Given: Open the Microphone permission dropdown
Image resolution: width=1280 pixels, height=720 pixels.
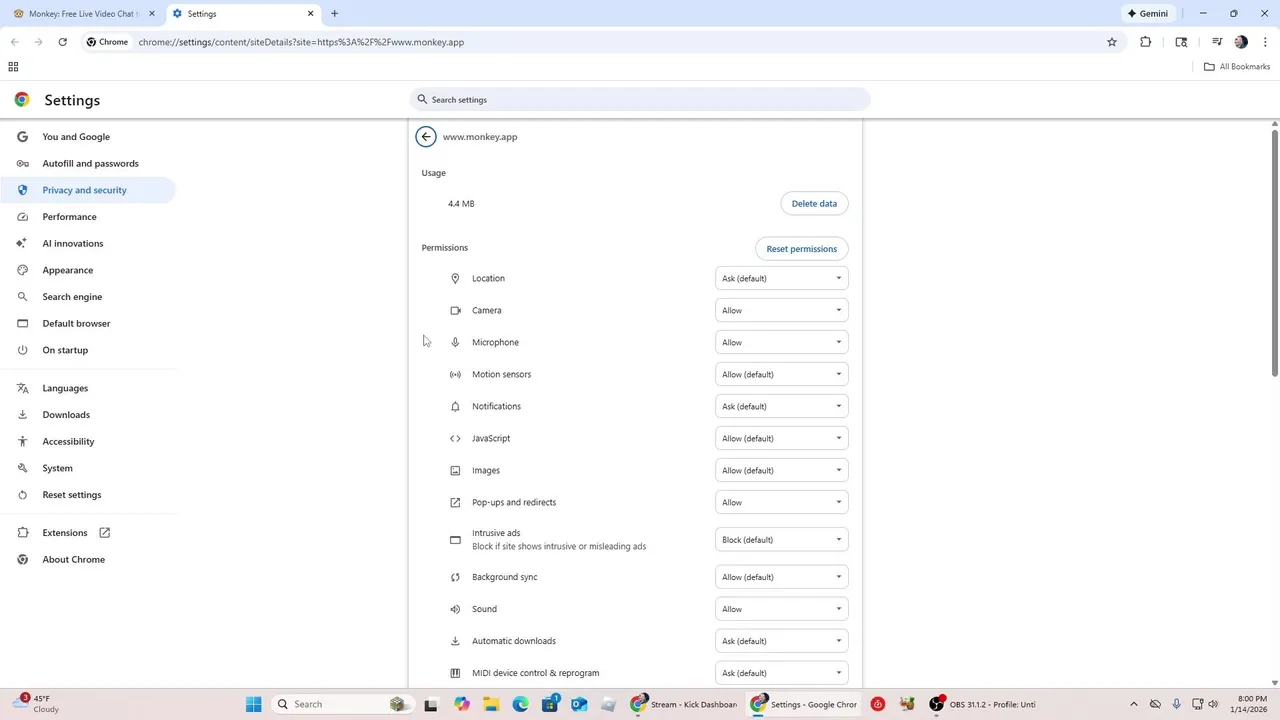Looking at the screenshot, I should [x=782, y=342].
